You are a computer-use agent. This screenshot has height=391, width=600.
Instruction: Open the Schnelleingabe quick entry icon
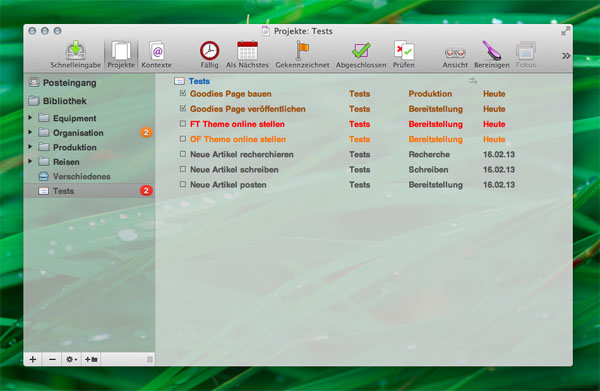click(x=75, y=51)
